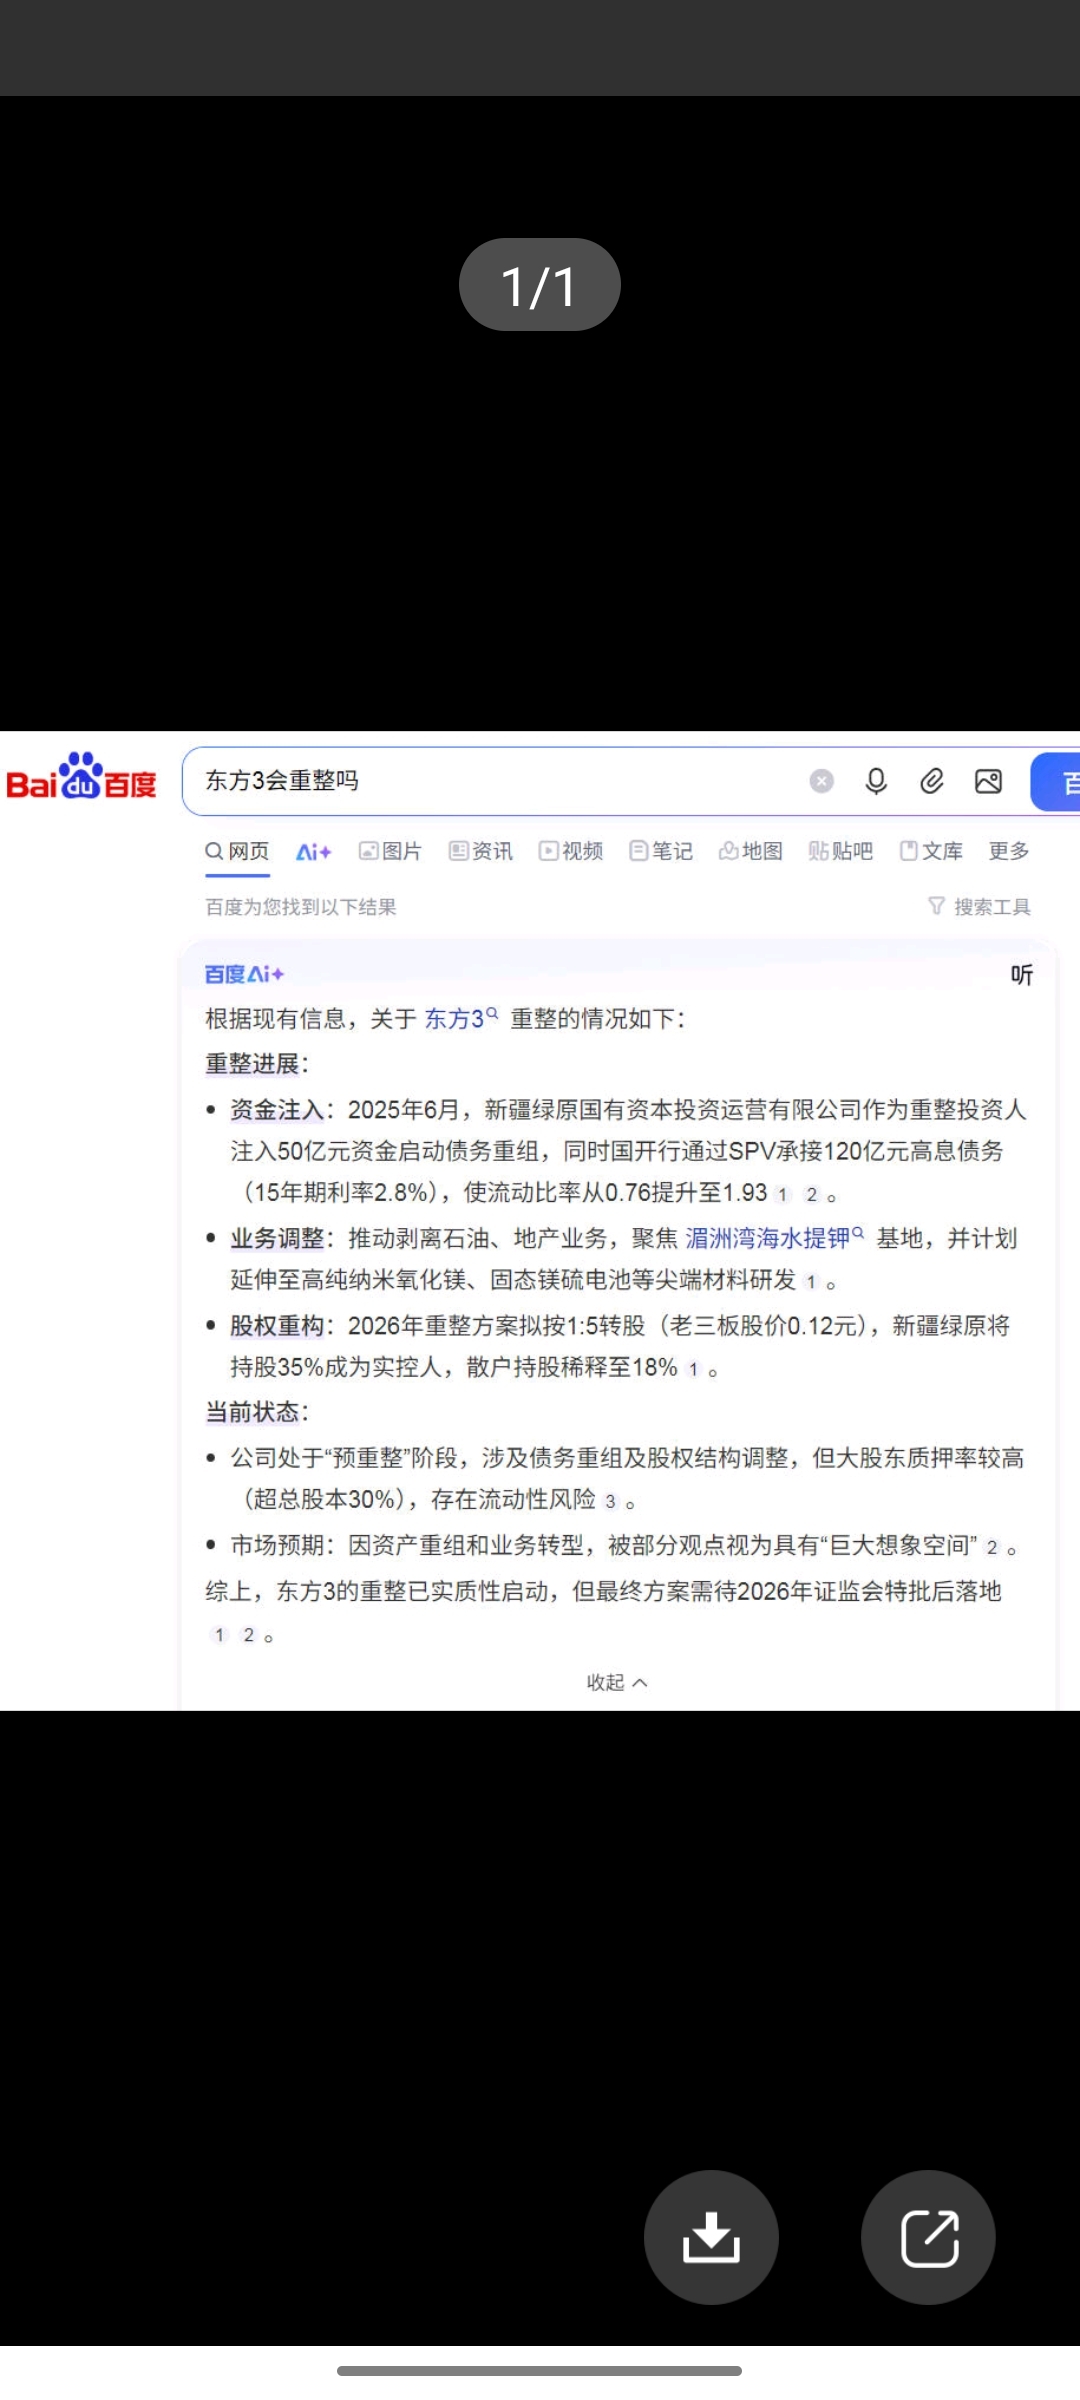Open the 视频 tab
This screenshot has height=2400, width=1080.
570,851
